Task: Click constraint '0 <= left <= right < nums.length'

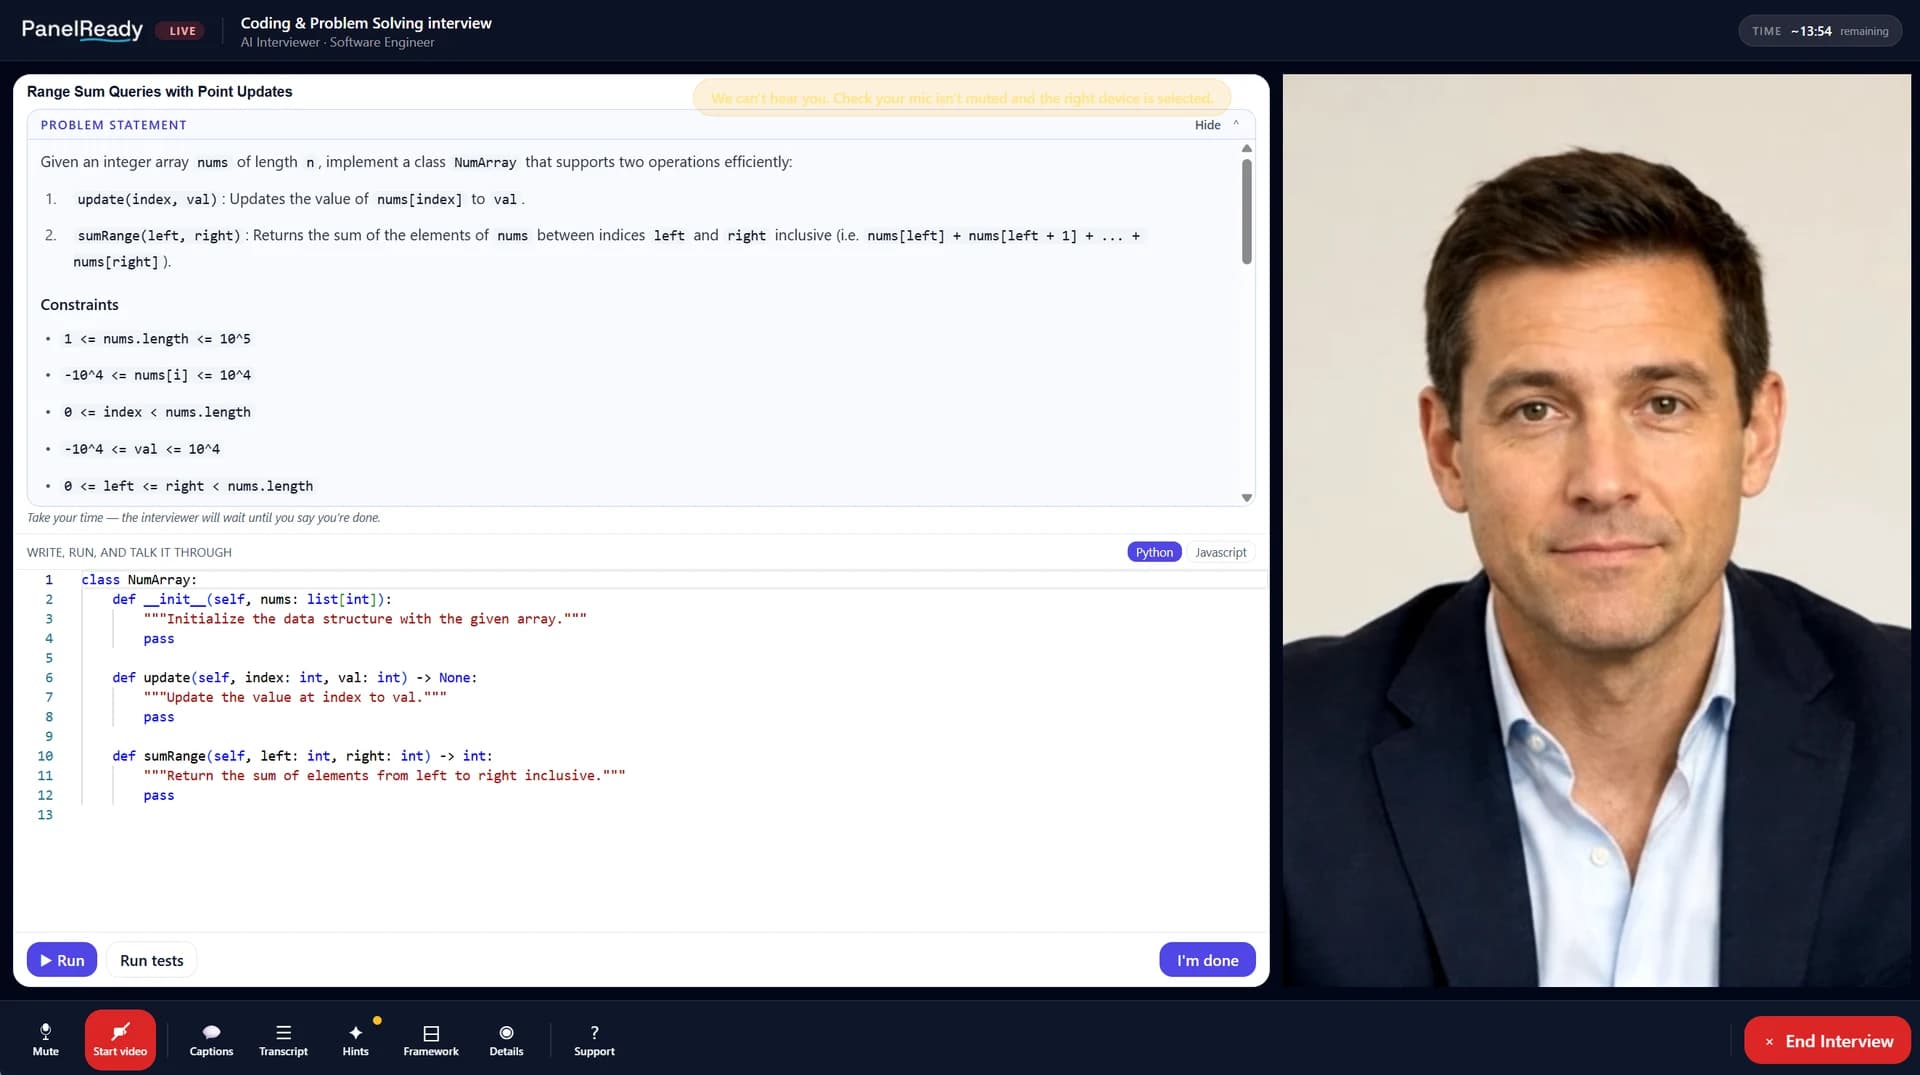Action: [x=188, y=486]
